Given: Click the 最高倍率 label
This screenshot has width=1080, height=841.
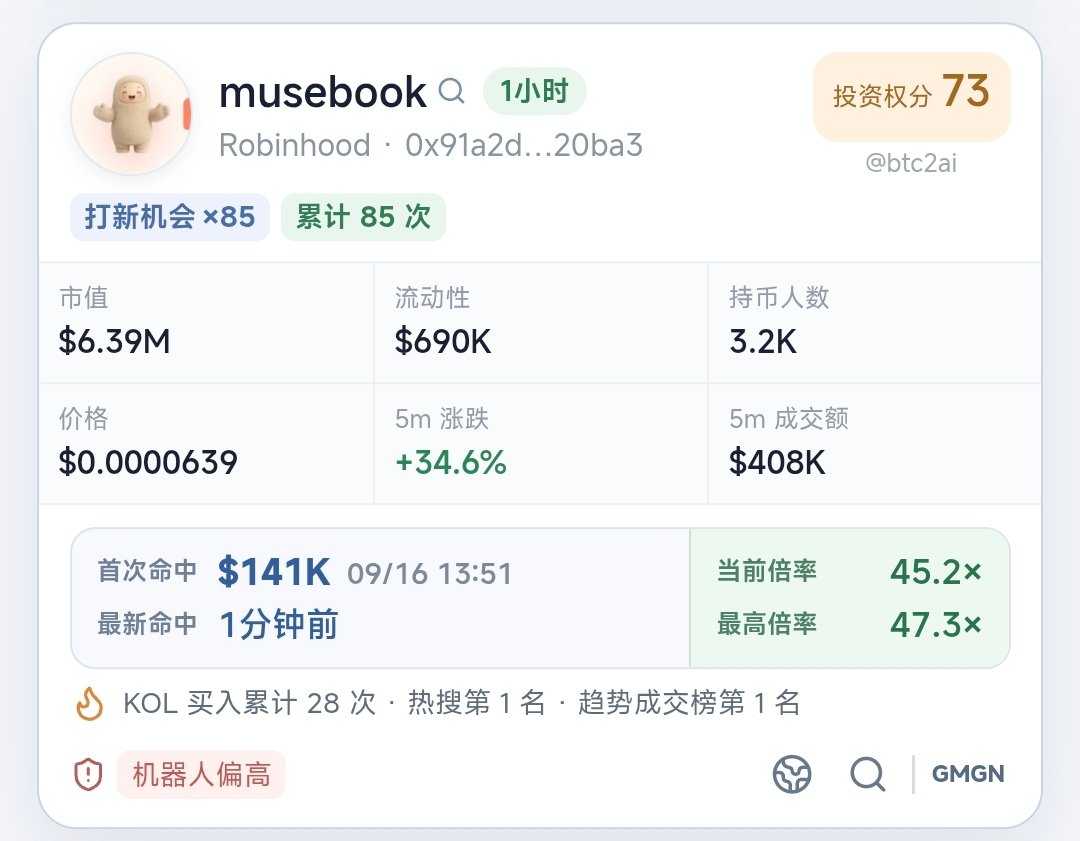Looking at the screenshot, I should (x=767, y=624).
